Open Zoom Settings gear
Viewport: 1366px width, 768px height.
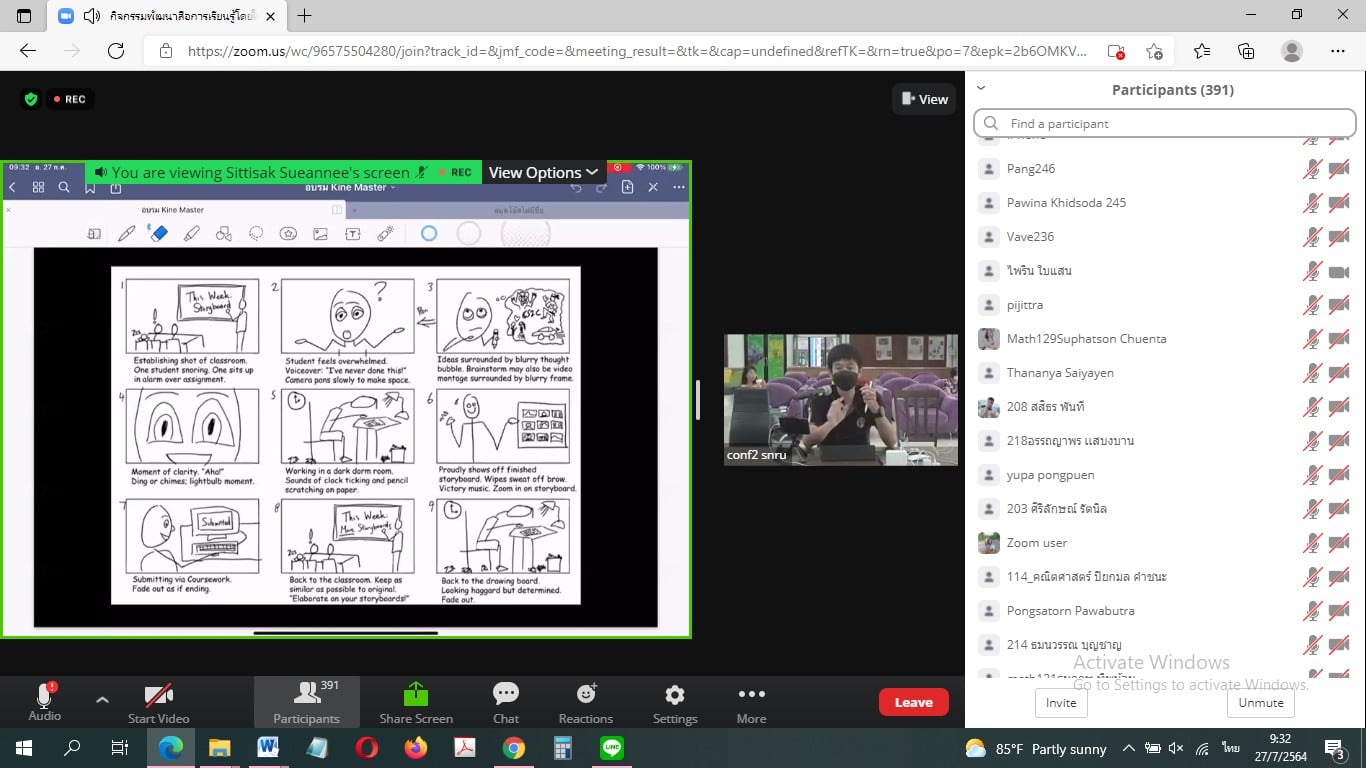pos(675,702)
